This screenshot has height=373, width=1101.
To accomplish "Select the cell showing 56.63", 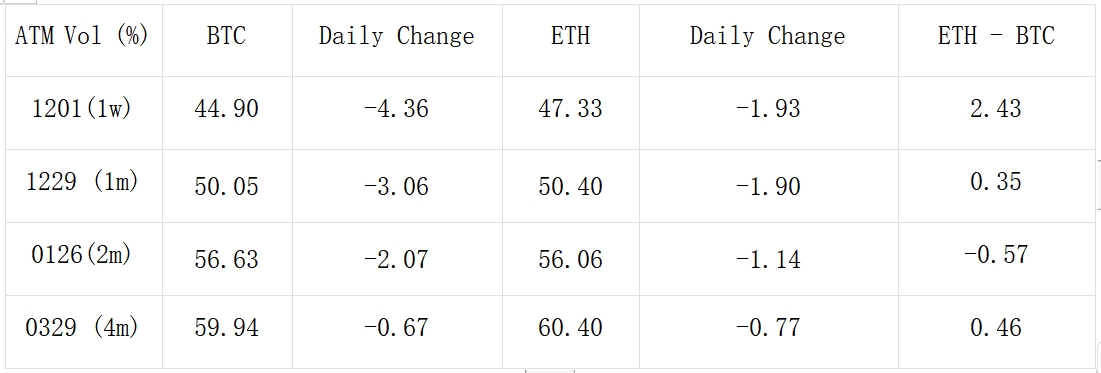I will [x=228, y=259].
